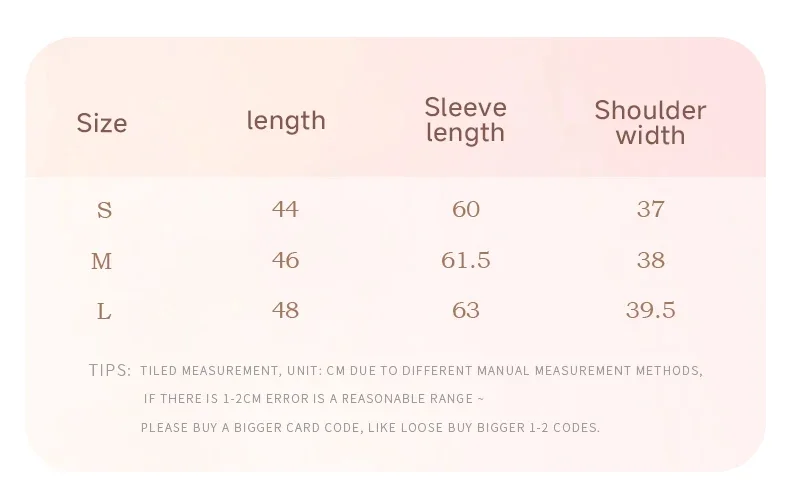This screenshot has width=790, height=494.
Task: Select the S size row label
Action: pyautogui.click(x=104, y=210)
